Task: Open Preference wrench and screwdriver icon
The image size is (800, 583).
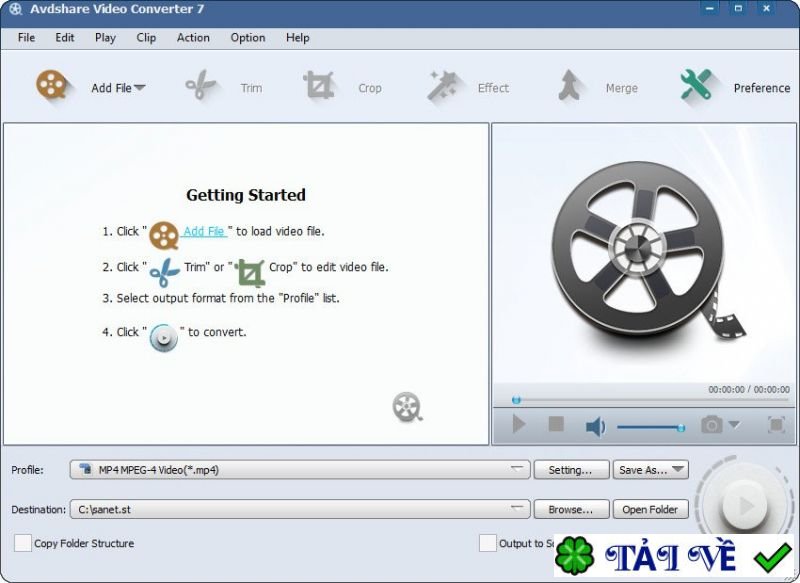Action: 695,85
